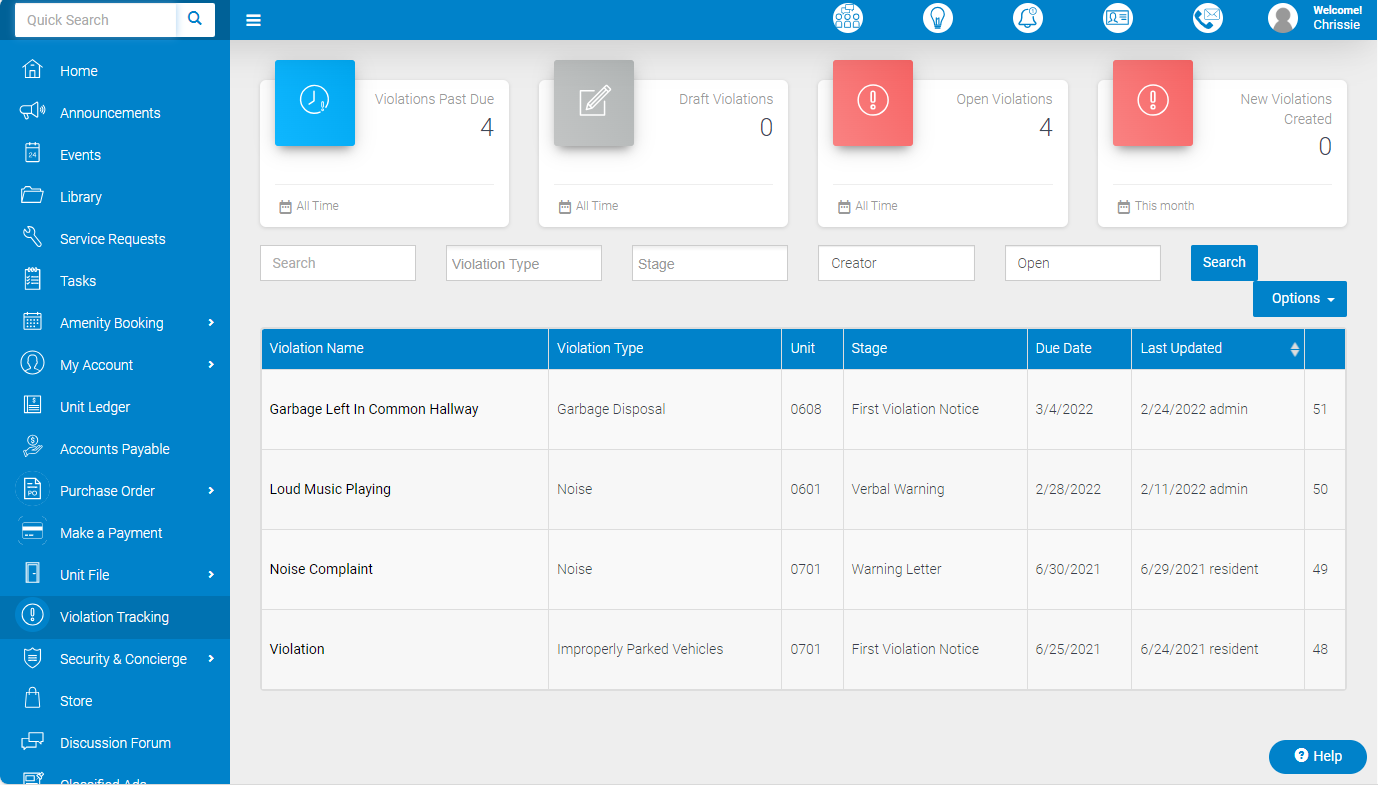Toggle the hamburger menu icon

(254, 20)
